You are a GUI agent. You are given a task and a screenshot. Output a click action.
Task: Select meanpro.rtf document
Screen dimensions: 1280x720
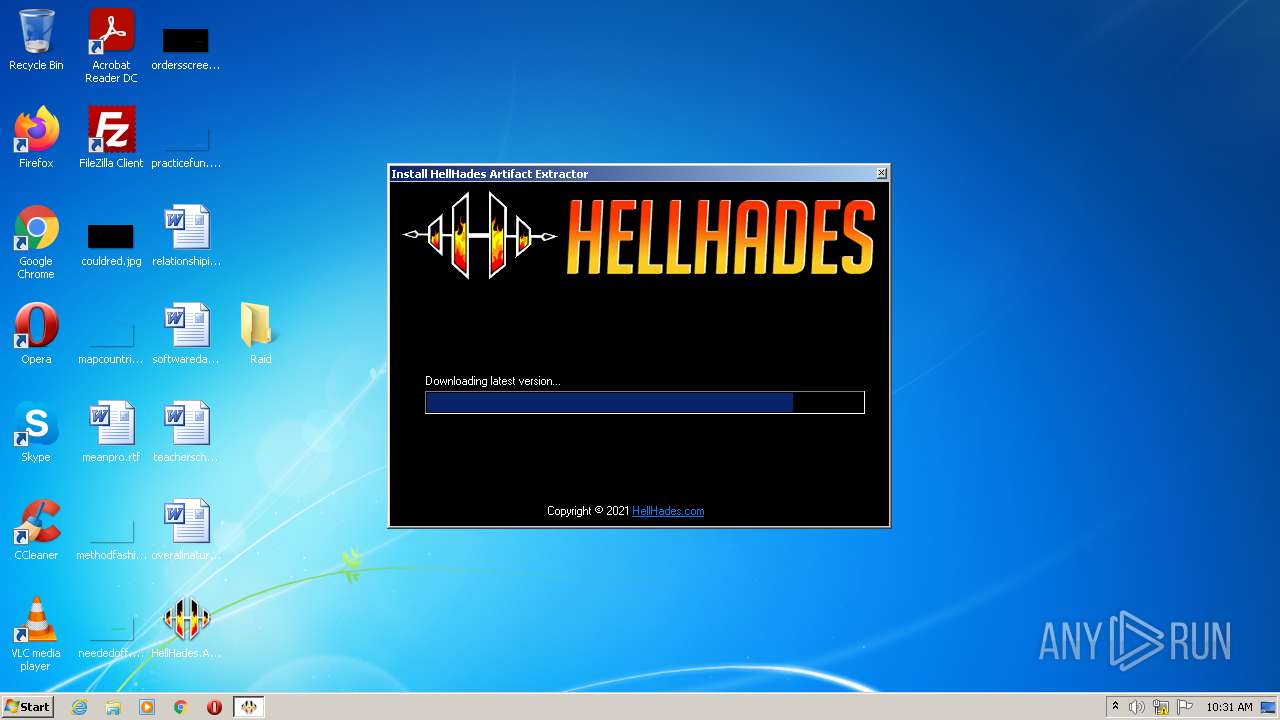(x=111, y=432)
